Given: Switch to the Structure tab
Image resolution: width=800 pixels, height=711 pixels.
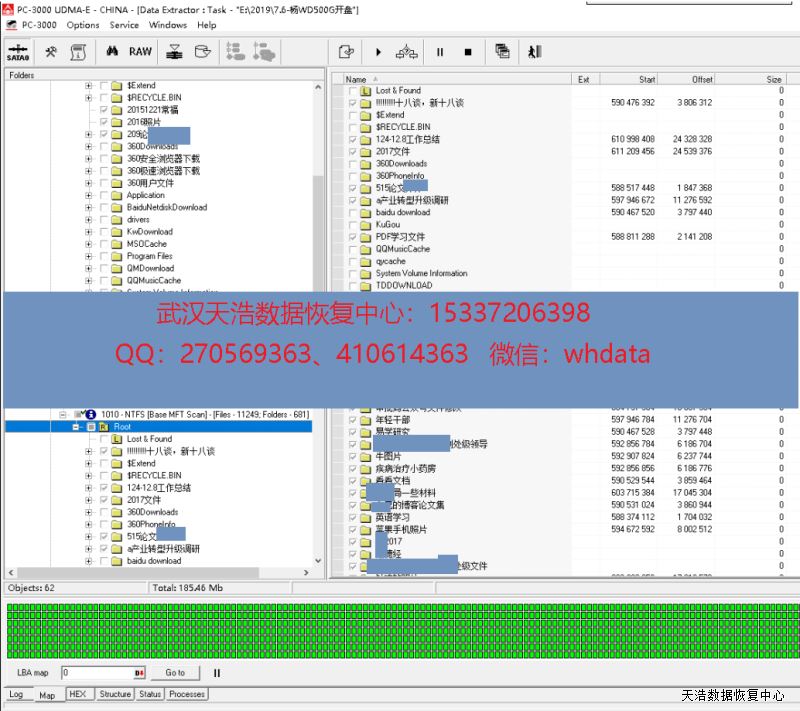Looking at the screenshot, I should click(115, 694).
